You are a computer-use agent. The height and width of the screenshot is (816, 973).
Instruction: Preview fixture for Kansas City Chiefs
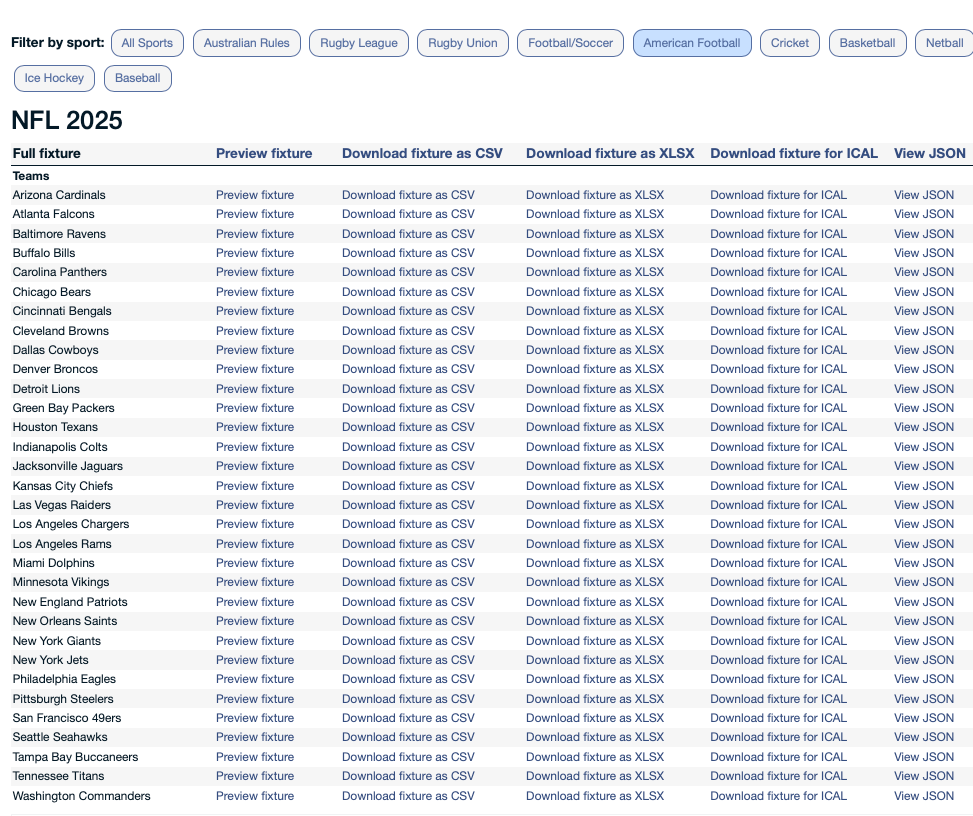pos(255,486)
